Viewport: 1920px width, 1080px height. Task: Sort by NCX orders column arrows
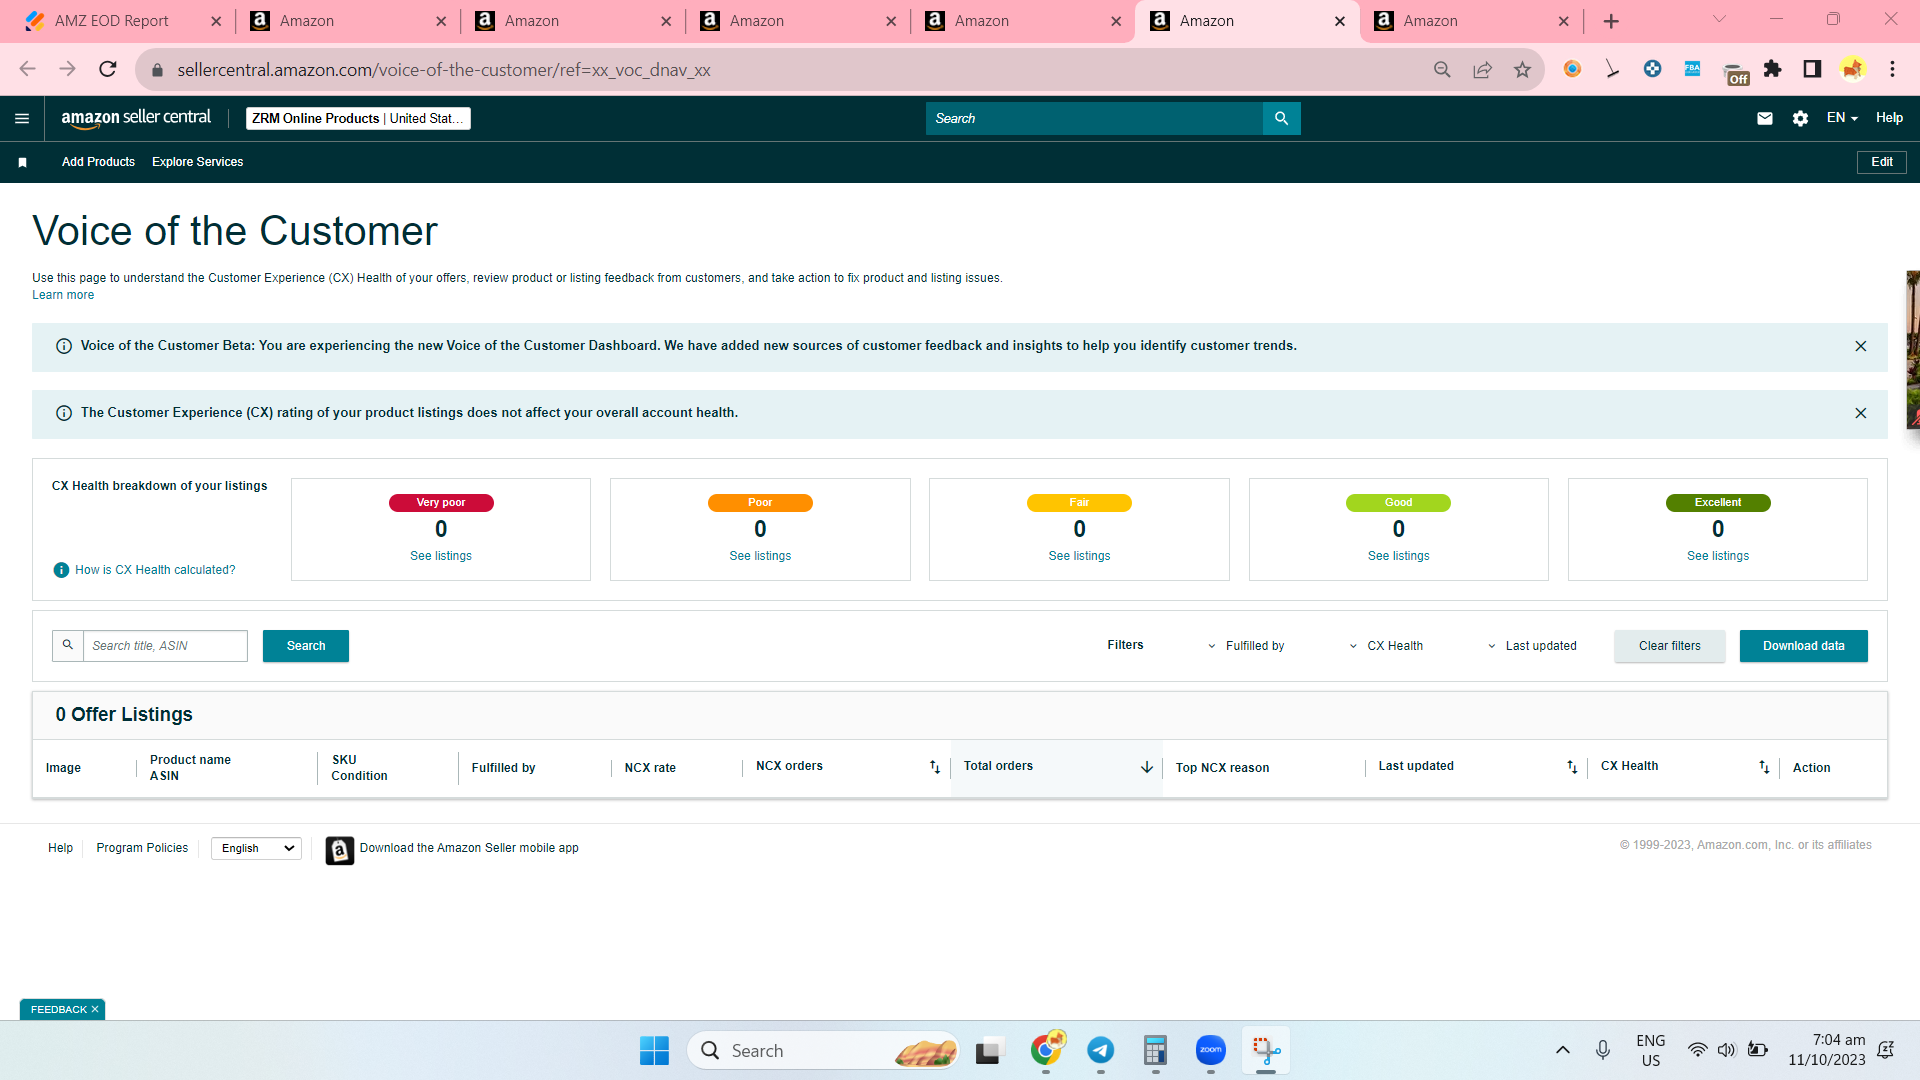(x=935, y=767)
